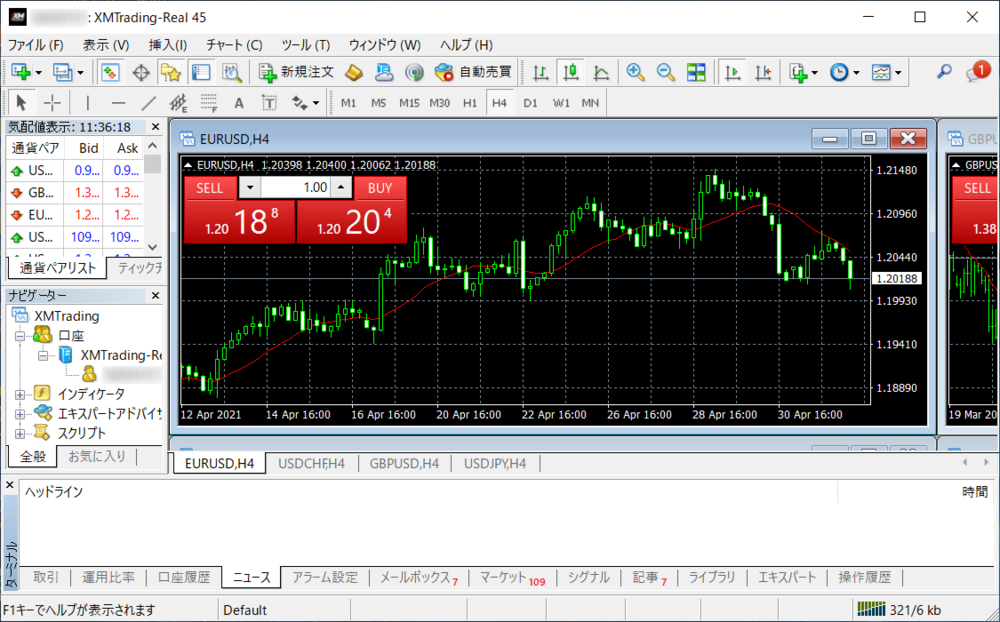The width and height of the screenshot is (1000, 622).
Task: Collapse the 口座 accounts tree node
Action: 20,336
